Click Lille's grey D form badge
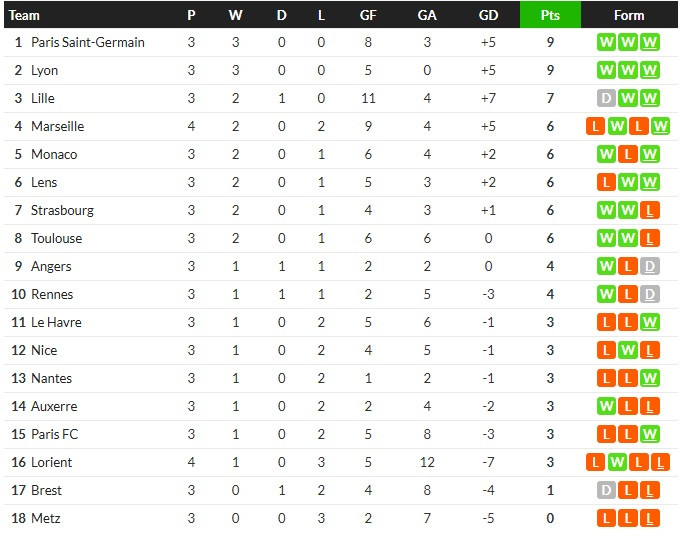Viewport: 681px width, 541px height. (606, 99)
